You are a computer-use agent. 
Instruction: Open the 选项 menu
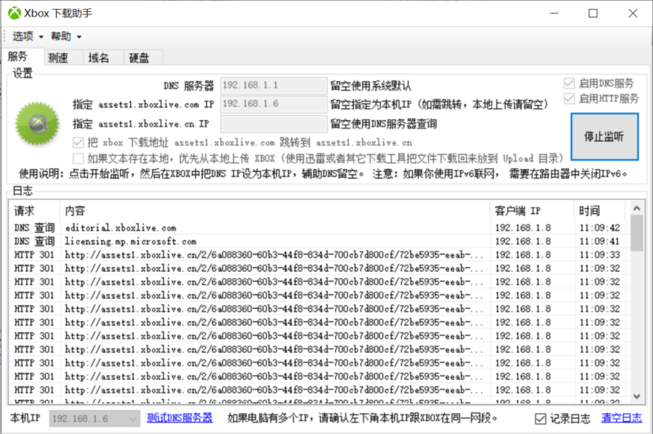(27, 36)
